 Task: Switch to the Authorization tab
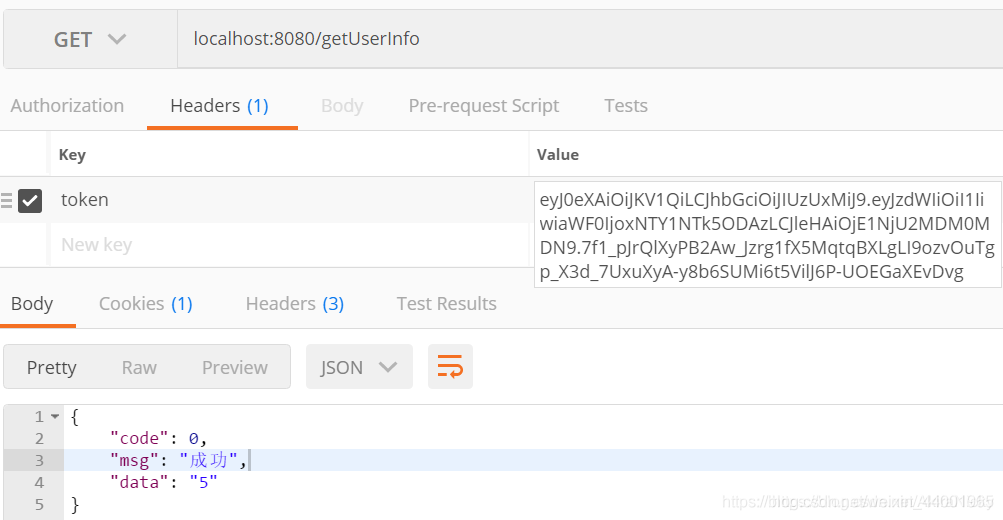point(67,106)
